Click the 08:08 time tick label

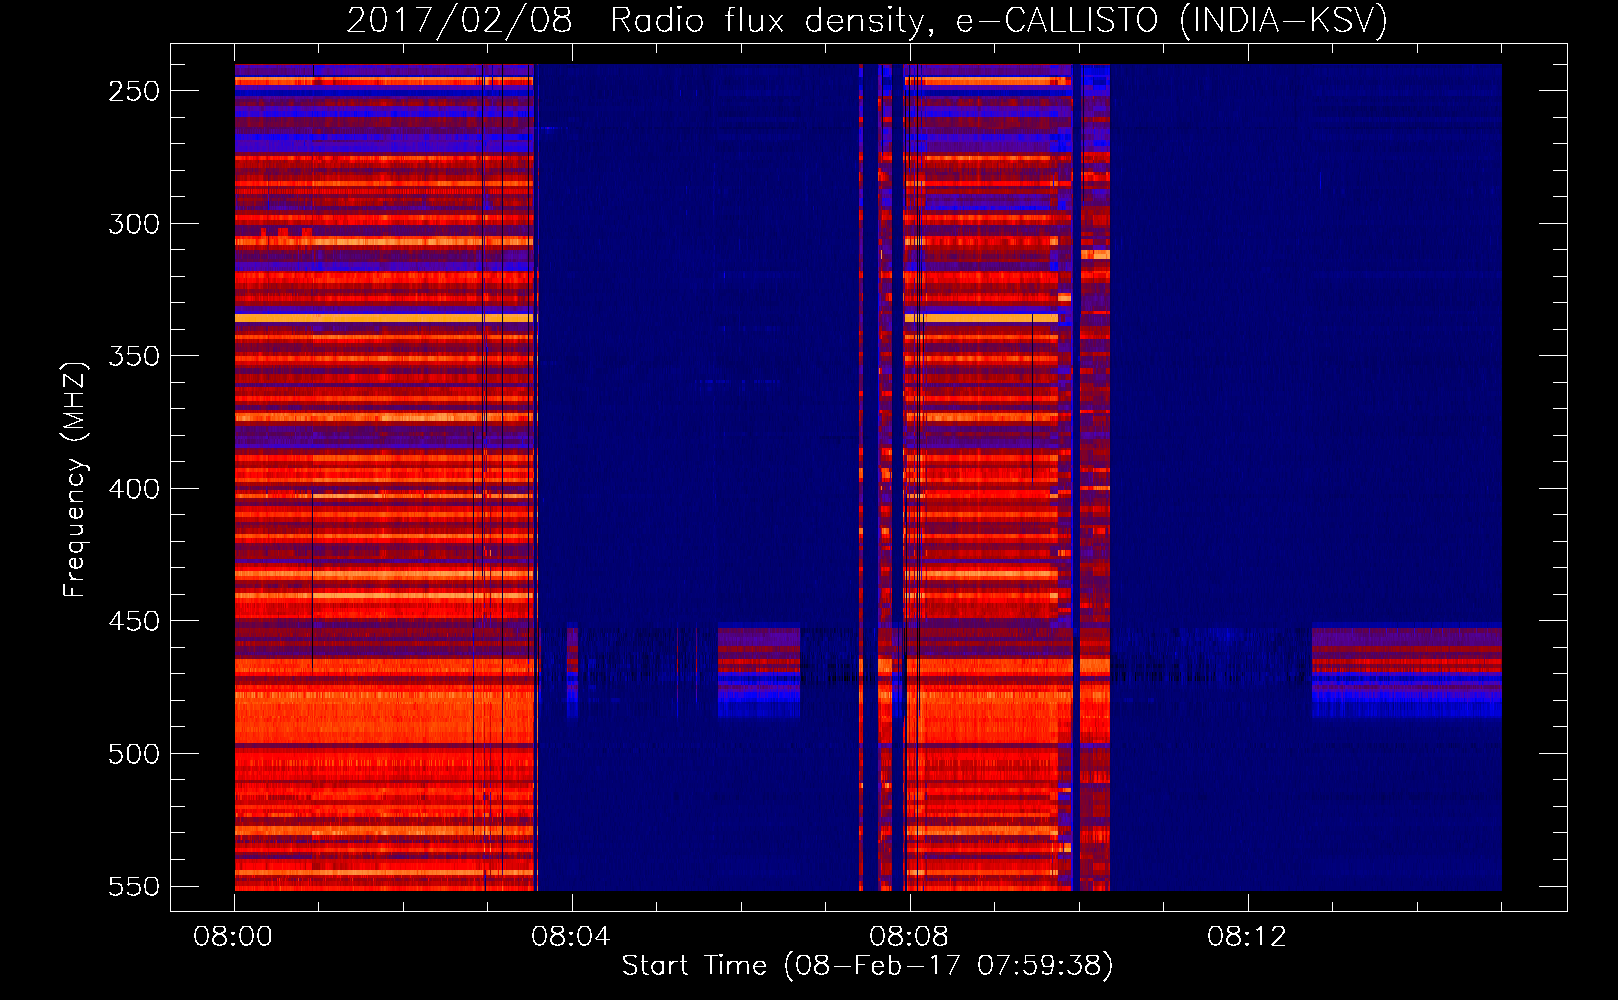coord(909,937)
